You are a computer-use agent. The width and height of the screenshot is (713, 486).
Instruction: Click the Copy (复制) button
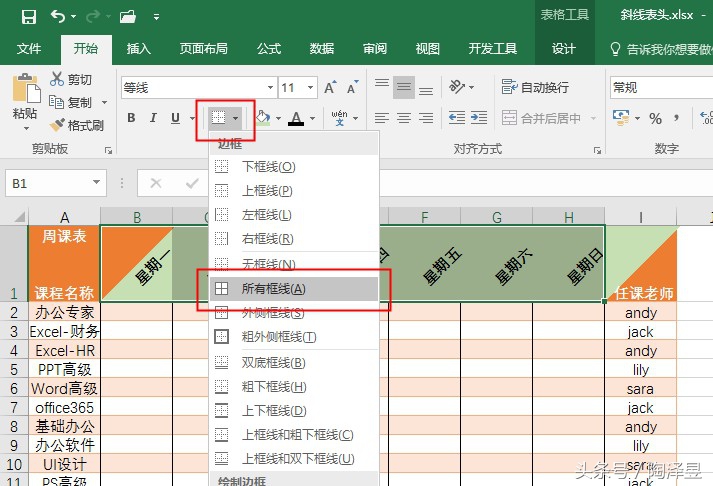[x=71, y=102]
